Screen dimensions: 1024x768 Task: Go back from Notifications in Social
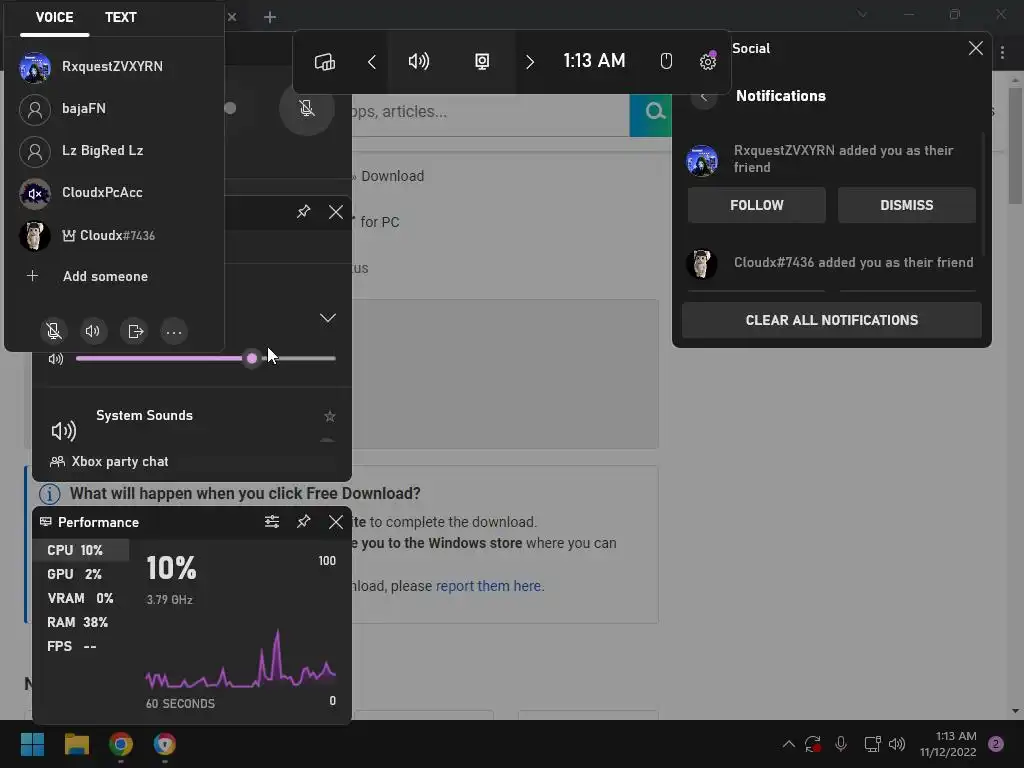click(704, 97)
